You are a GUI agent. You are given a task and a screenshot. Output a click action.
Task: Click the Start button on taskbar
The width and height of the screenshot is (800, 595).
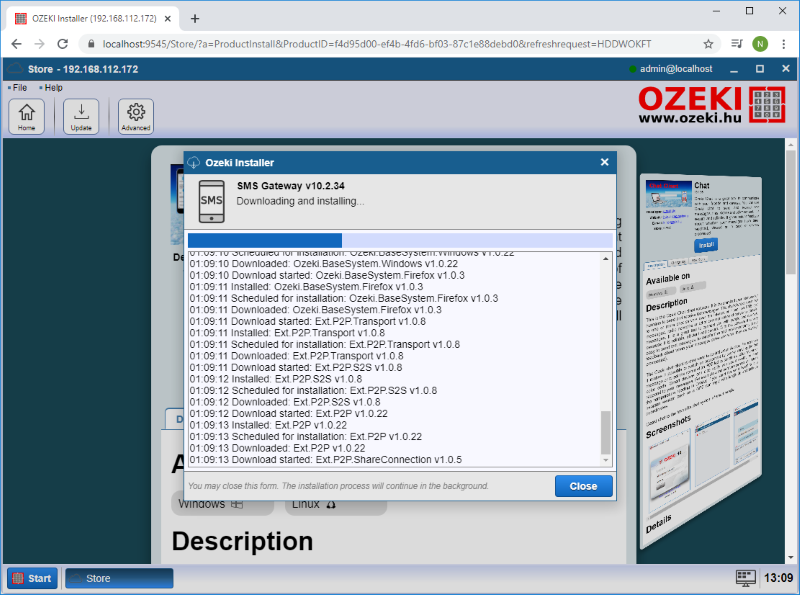point(33,578)
